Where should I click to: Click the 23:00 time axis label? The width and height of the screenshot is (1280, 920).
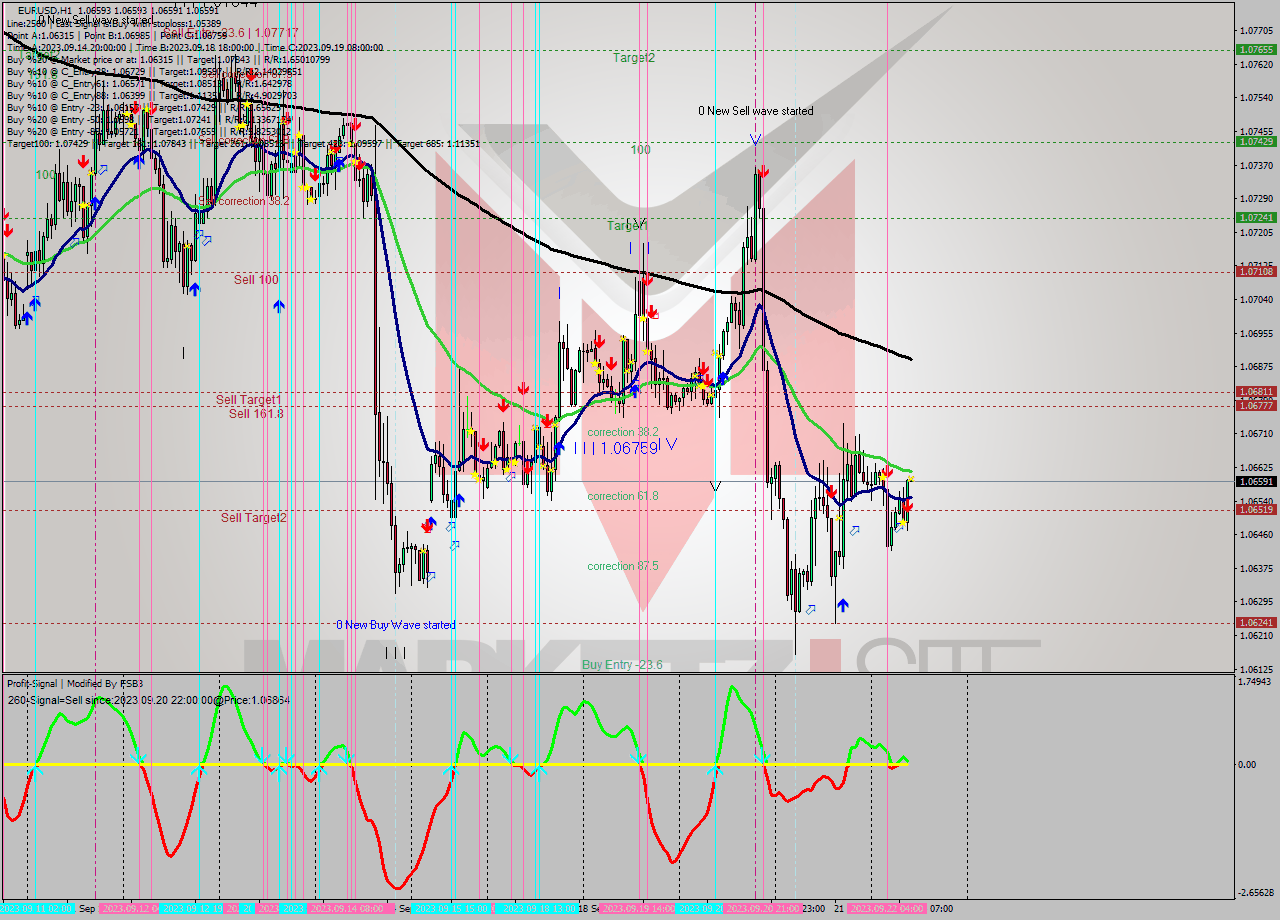pyautogui.click(x=813, y=909)
